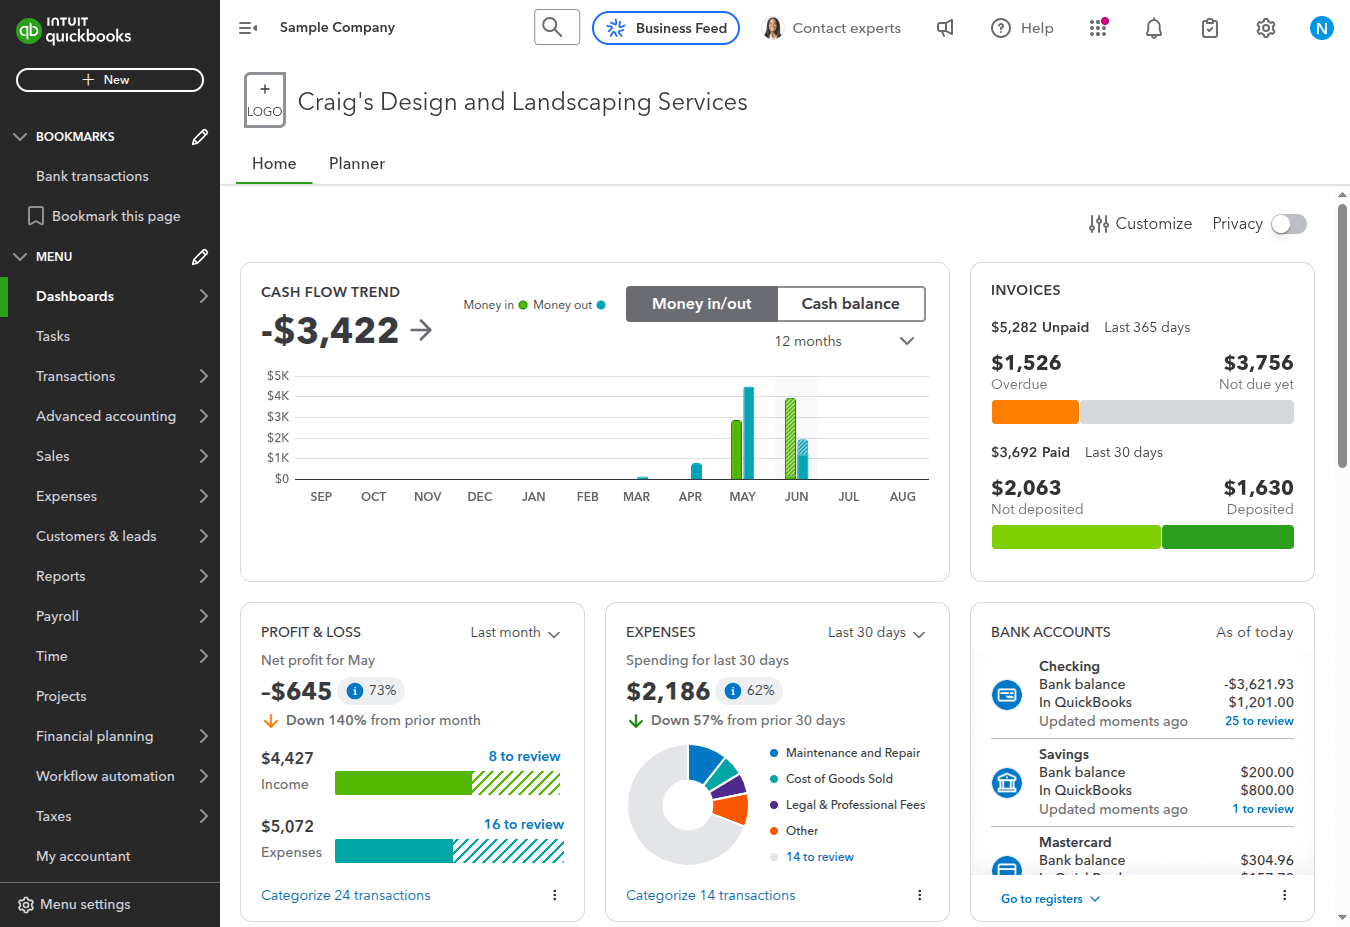This screenshot has width=1350, height=927.
Task: Click the 16 to review expenses link
Action: (524, 824)
